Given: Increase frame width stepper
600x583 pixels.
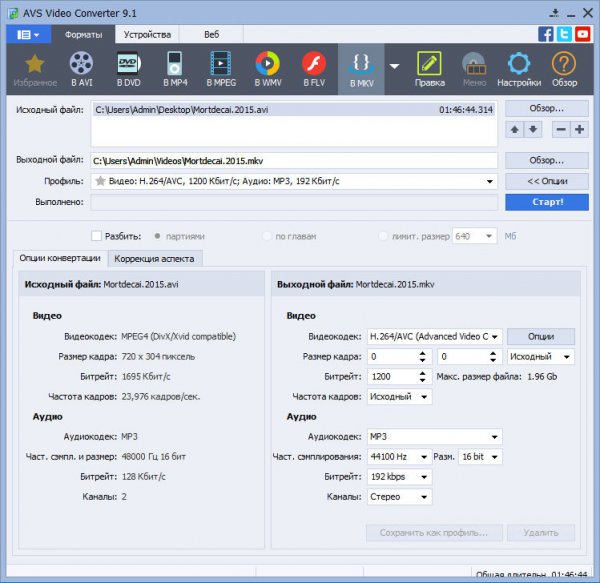Looking at the screenshot, I should 422,353.
